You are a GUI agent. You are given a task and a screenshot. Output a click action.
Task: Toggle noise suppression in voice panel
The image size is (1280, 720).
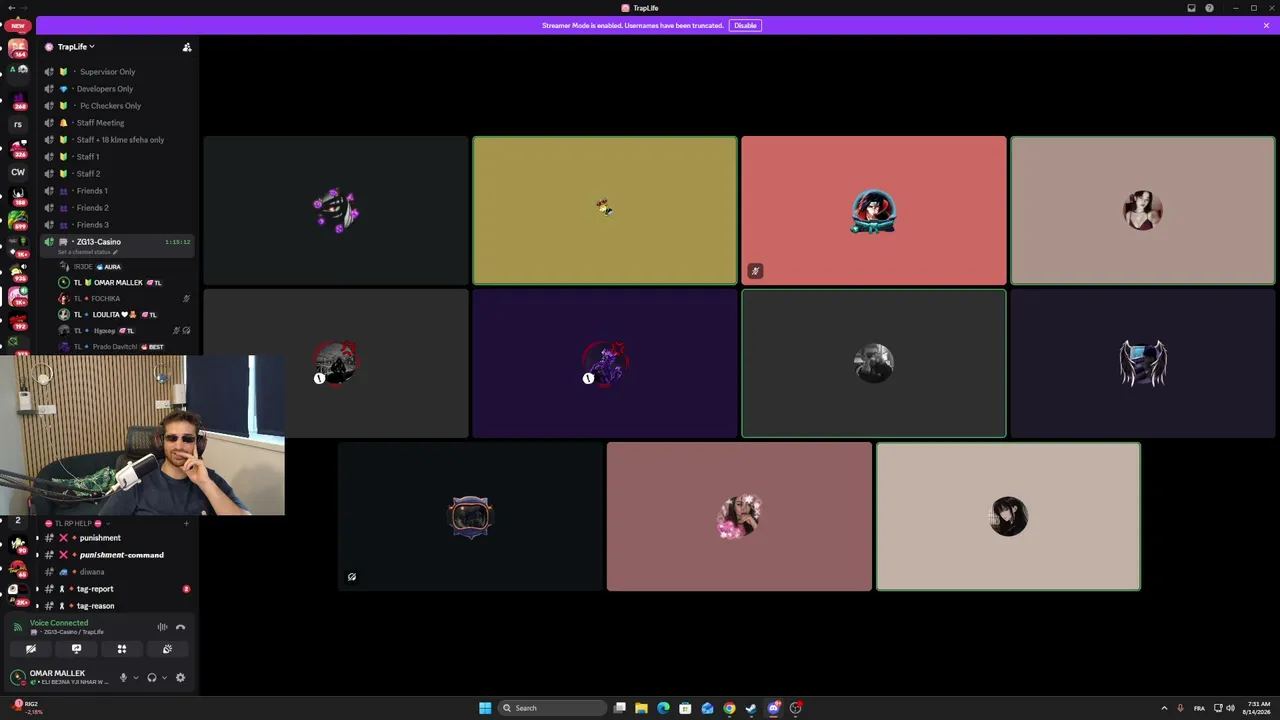tap(162, 627)
